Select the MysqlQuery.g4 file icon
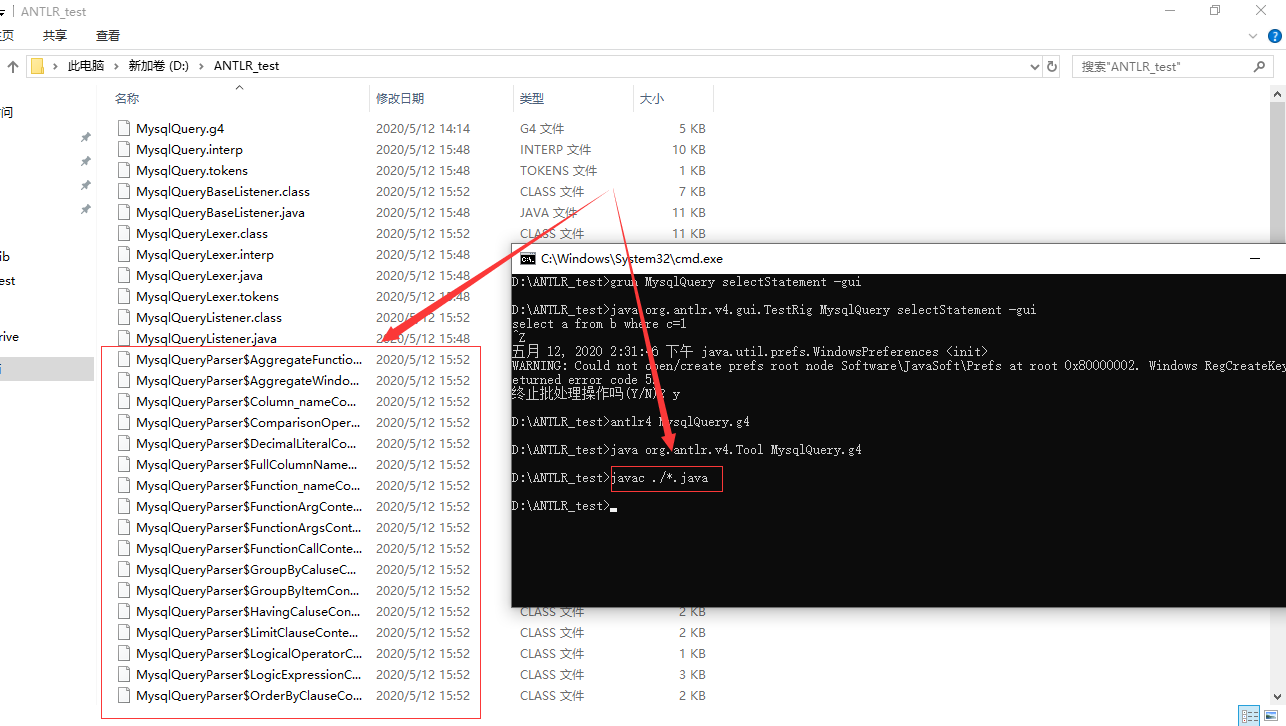 pos(124,128)
